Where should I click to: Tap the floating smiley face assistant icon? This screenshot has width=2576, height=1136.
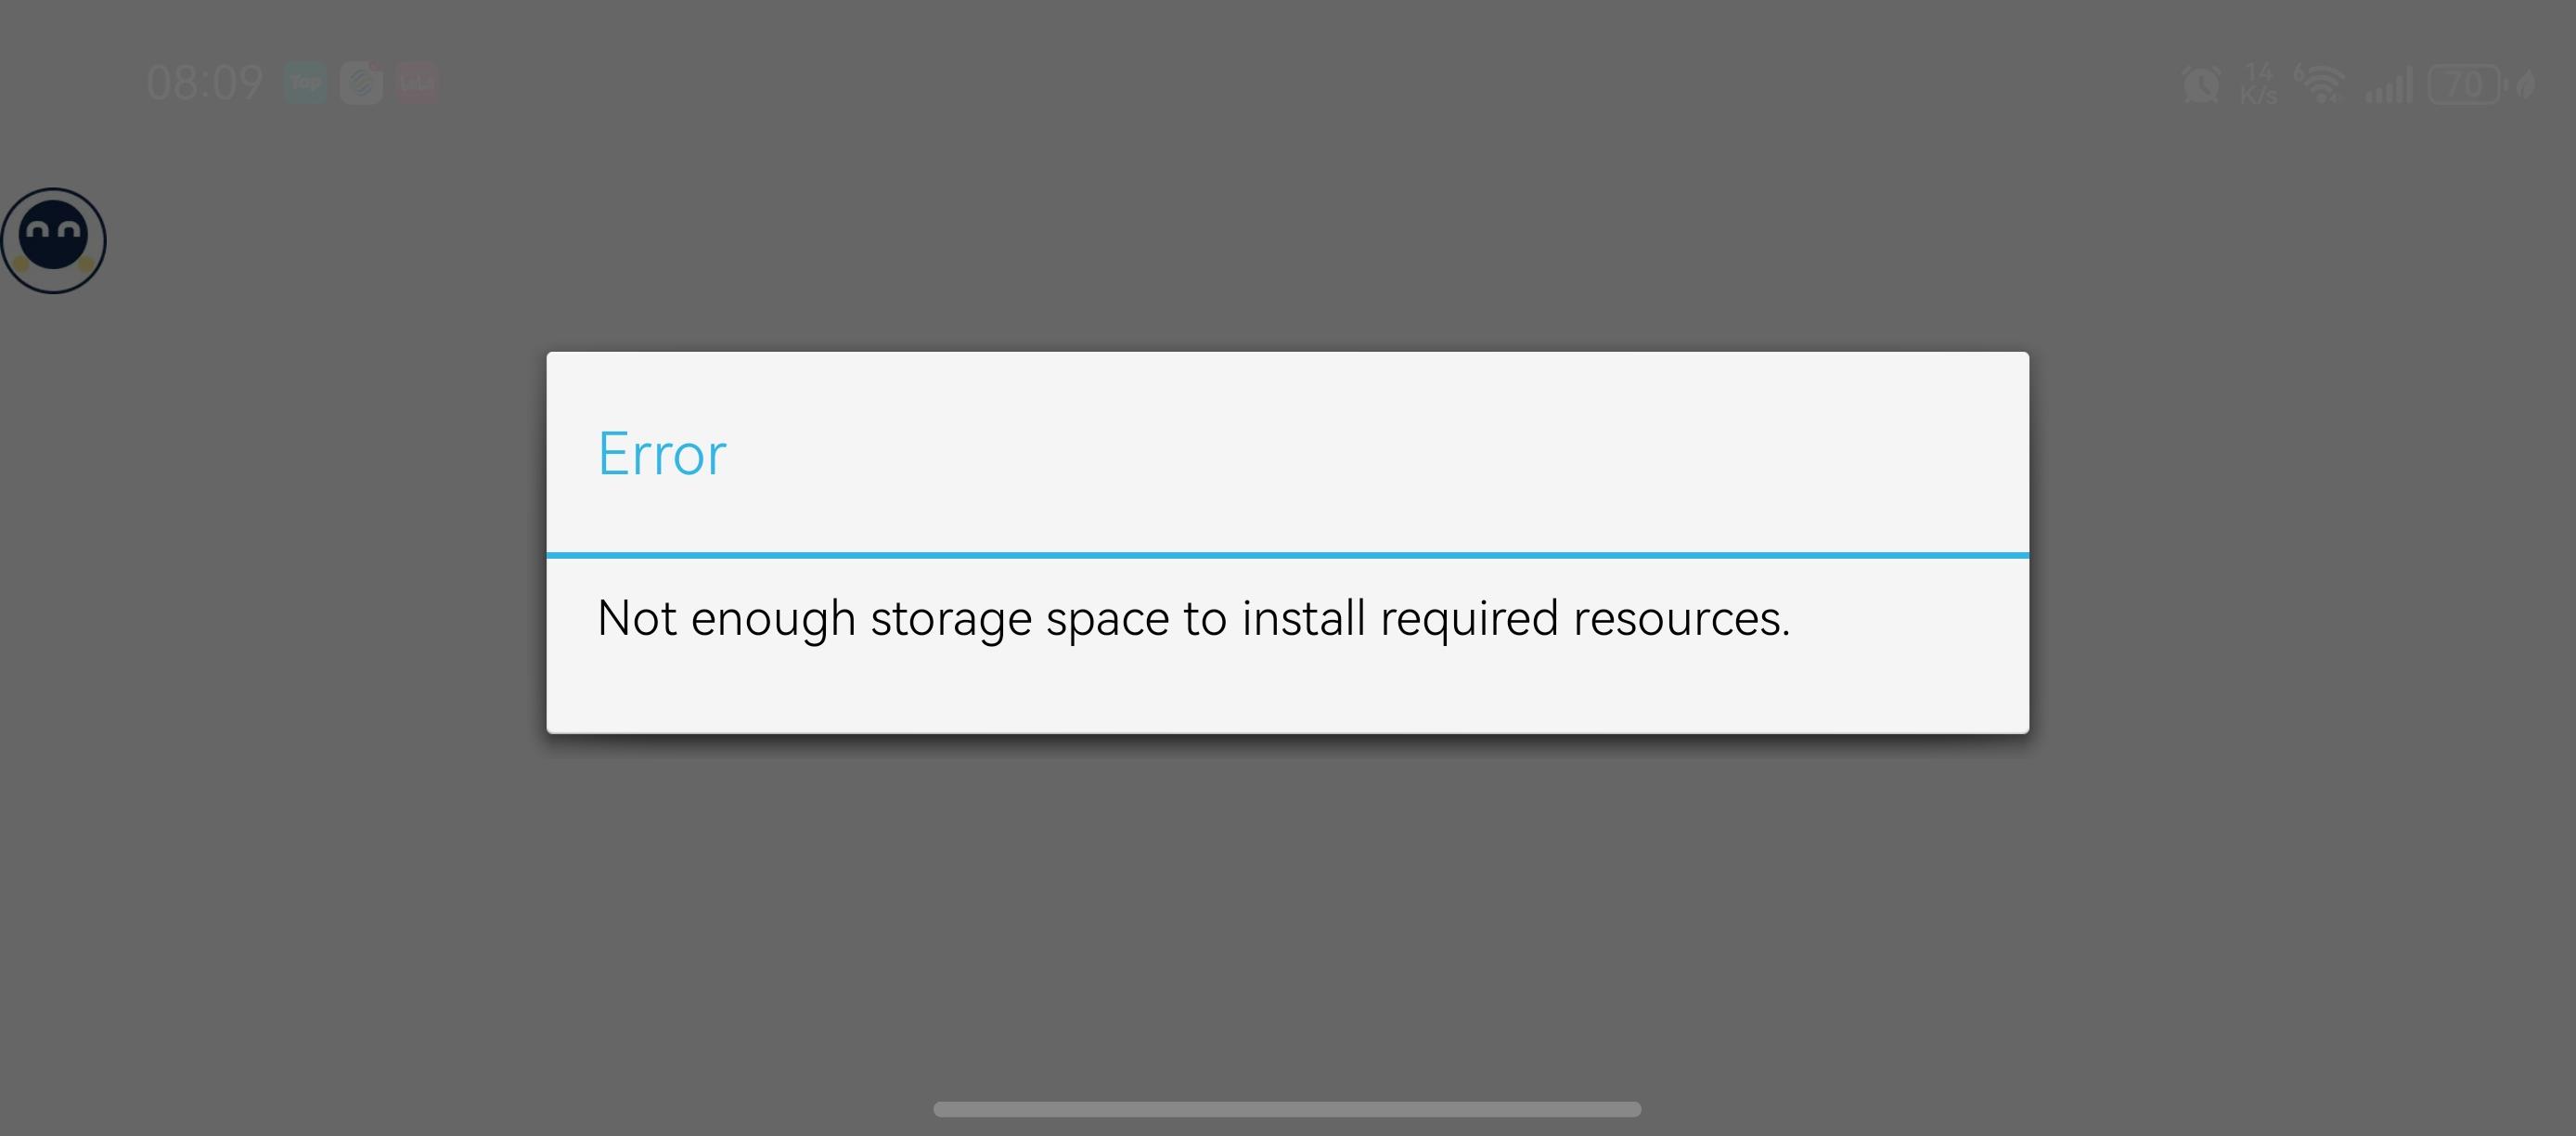(54, 240)
